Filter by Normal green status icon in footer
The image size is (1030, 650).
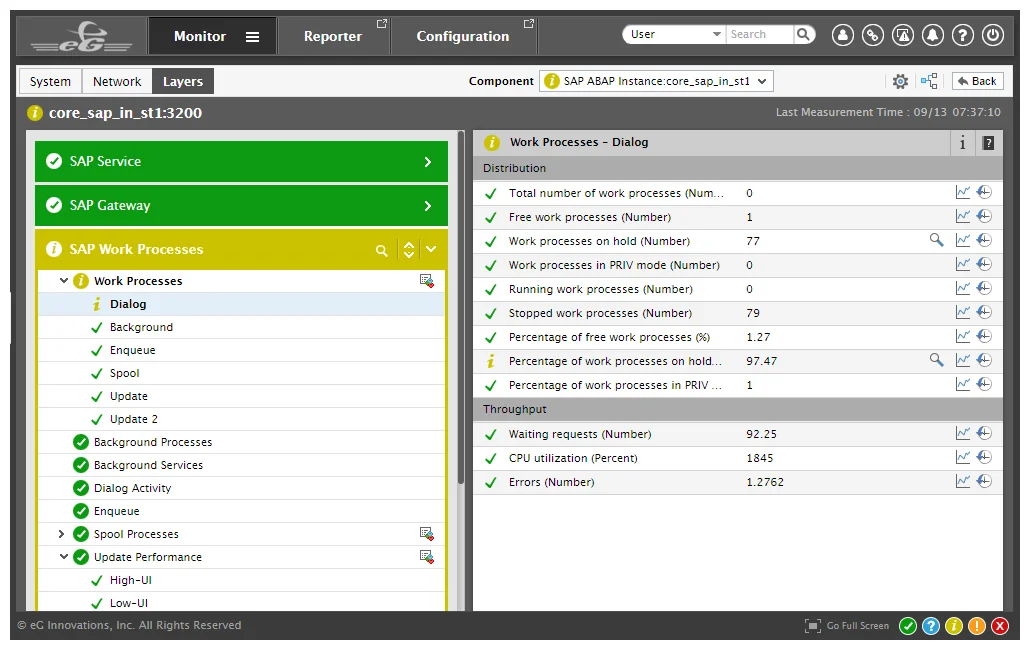(x=908, y=626)
